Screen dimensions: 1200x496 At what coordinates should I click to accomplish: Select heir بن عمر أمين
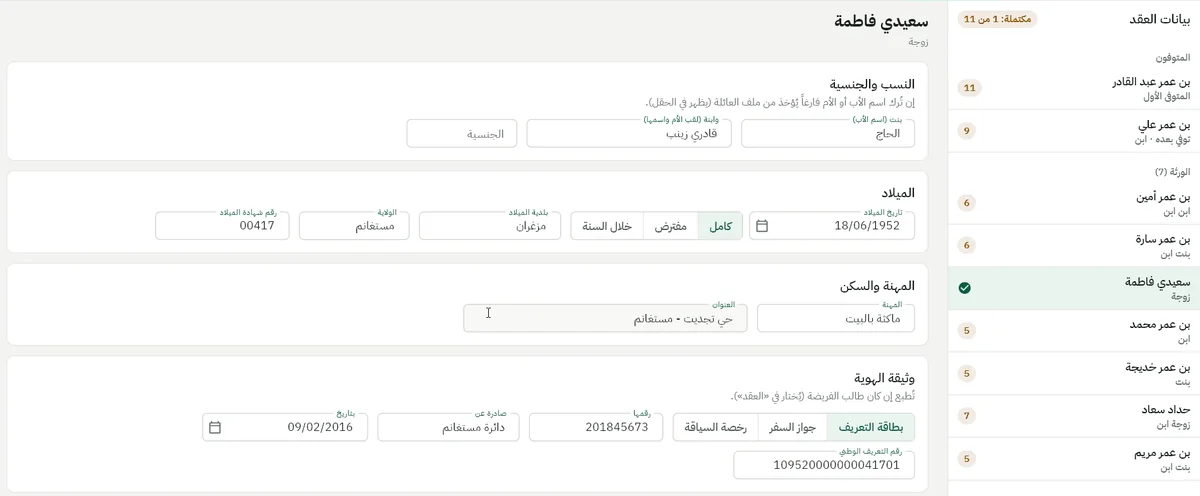[x=1074, y=203]
